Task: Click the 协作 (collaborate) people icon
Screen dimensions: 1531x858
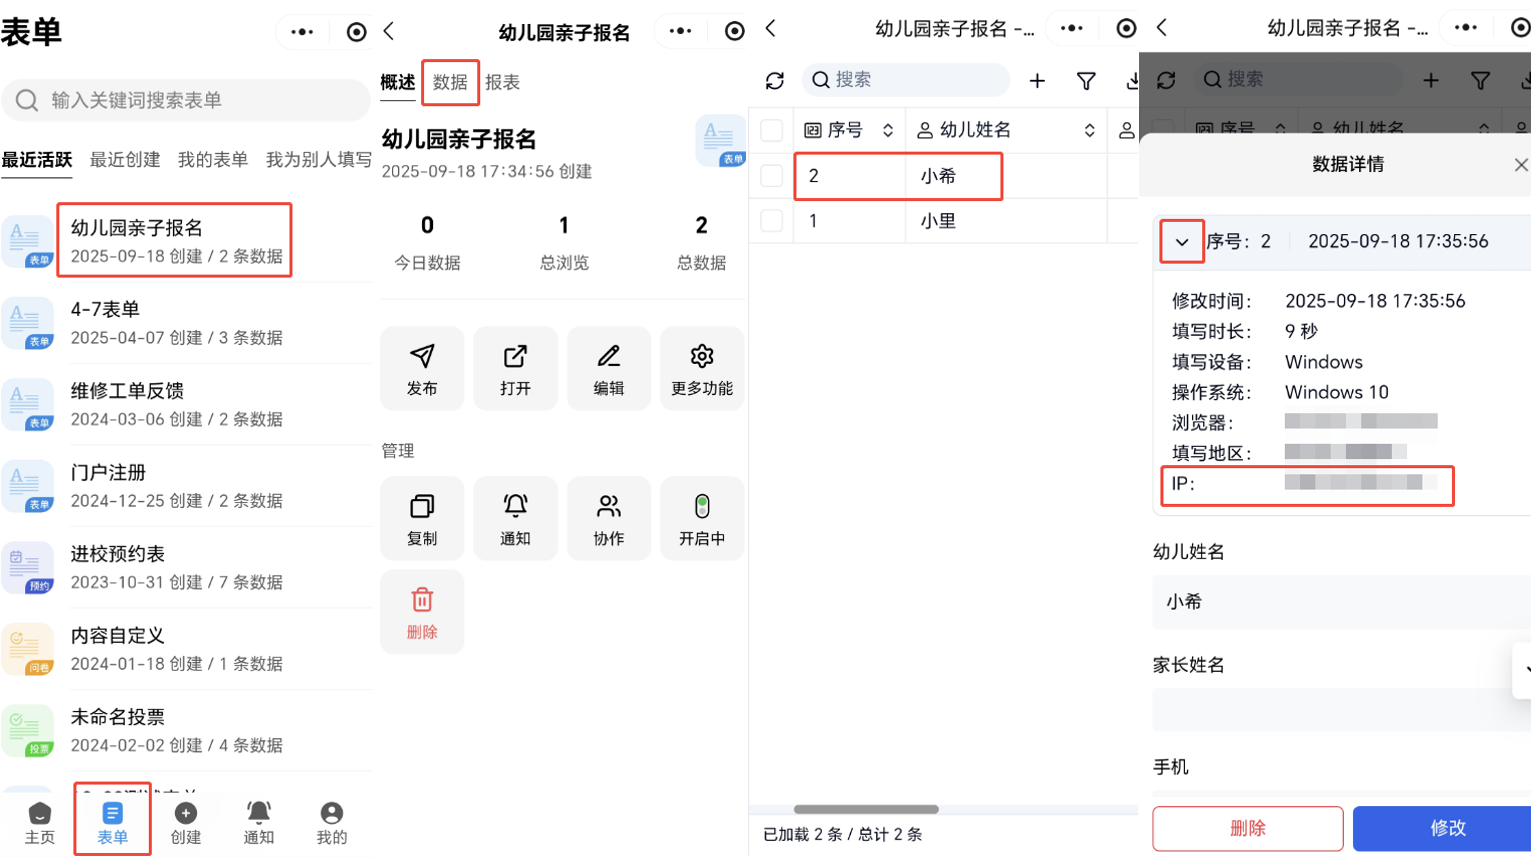Action: point(608,507)
